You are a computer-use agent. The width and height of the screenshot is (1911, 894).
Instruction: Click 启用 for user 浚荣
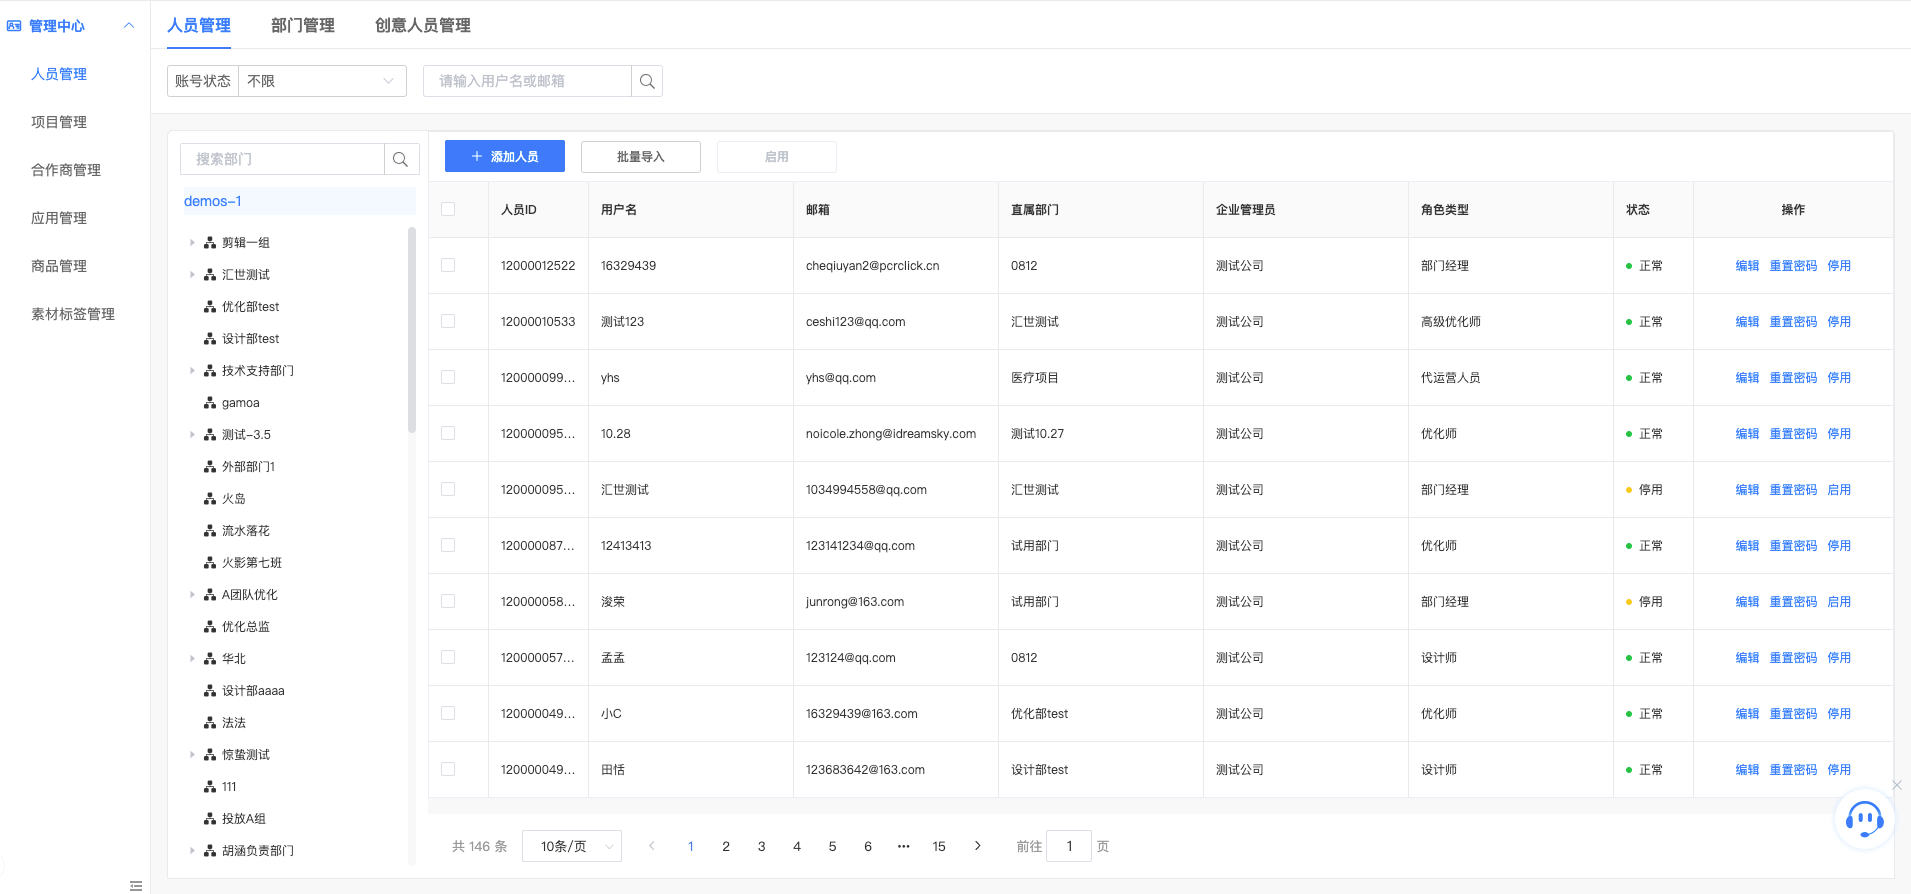pyautogui.click(x=1839, y=602)
